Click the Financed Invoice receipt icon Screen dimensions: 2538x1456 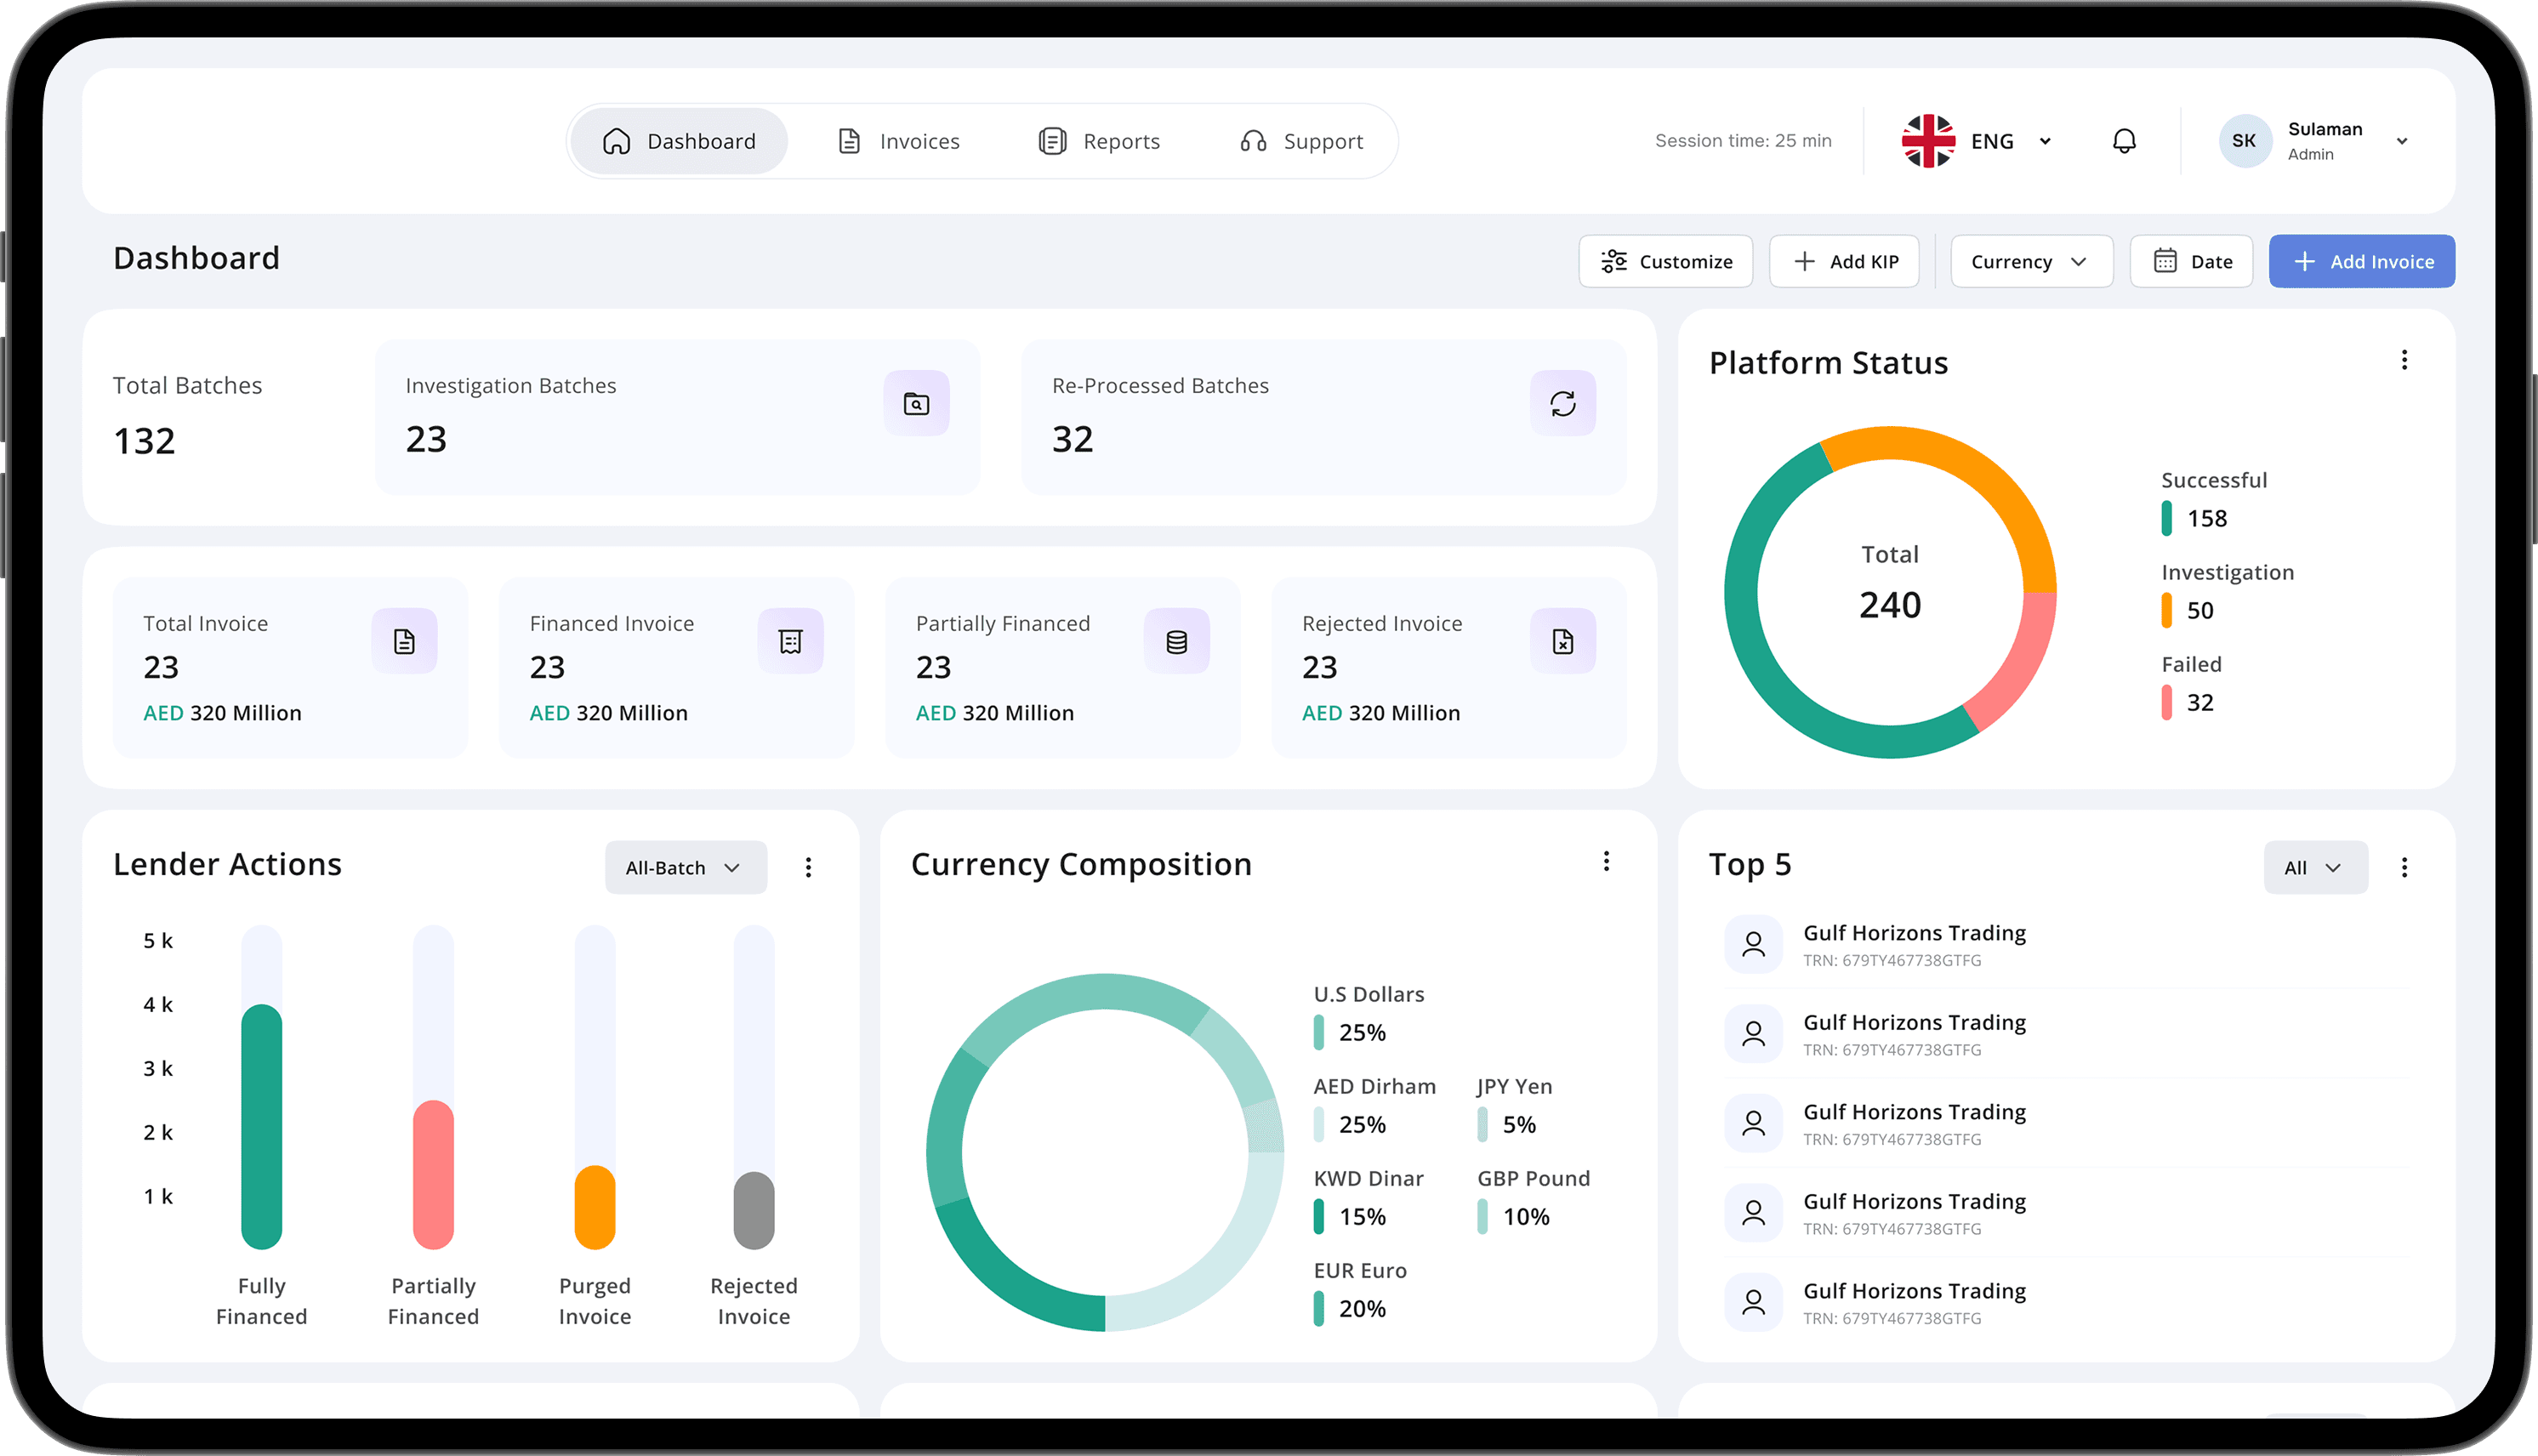coord(790,641)
